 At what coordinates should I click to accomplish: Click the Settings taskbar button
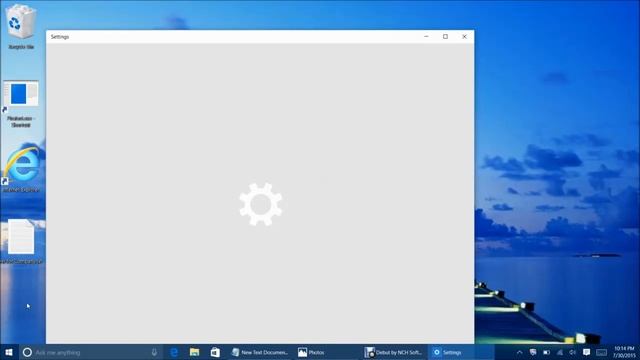click(460, 352)
